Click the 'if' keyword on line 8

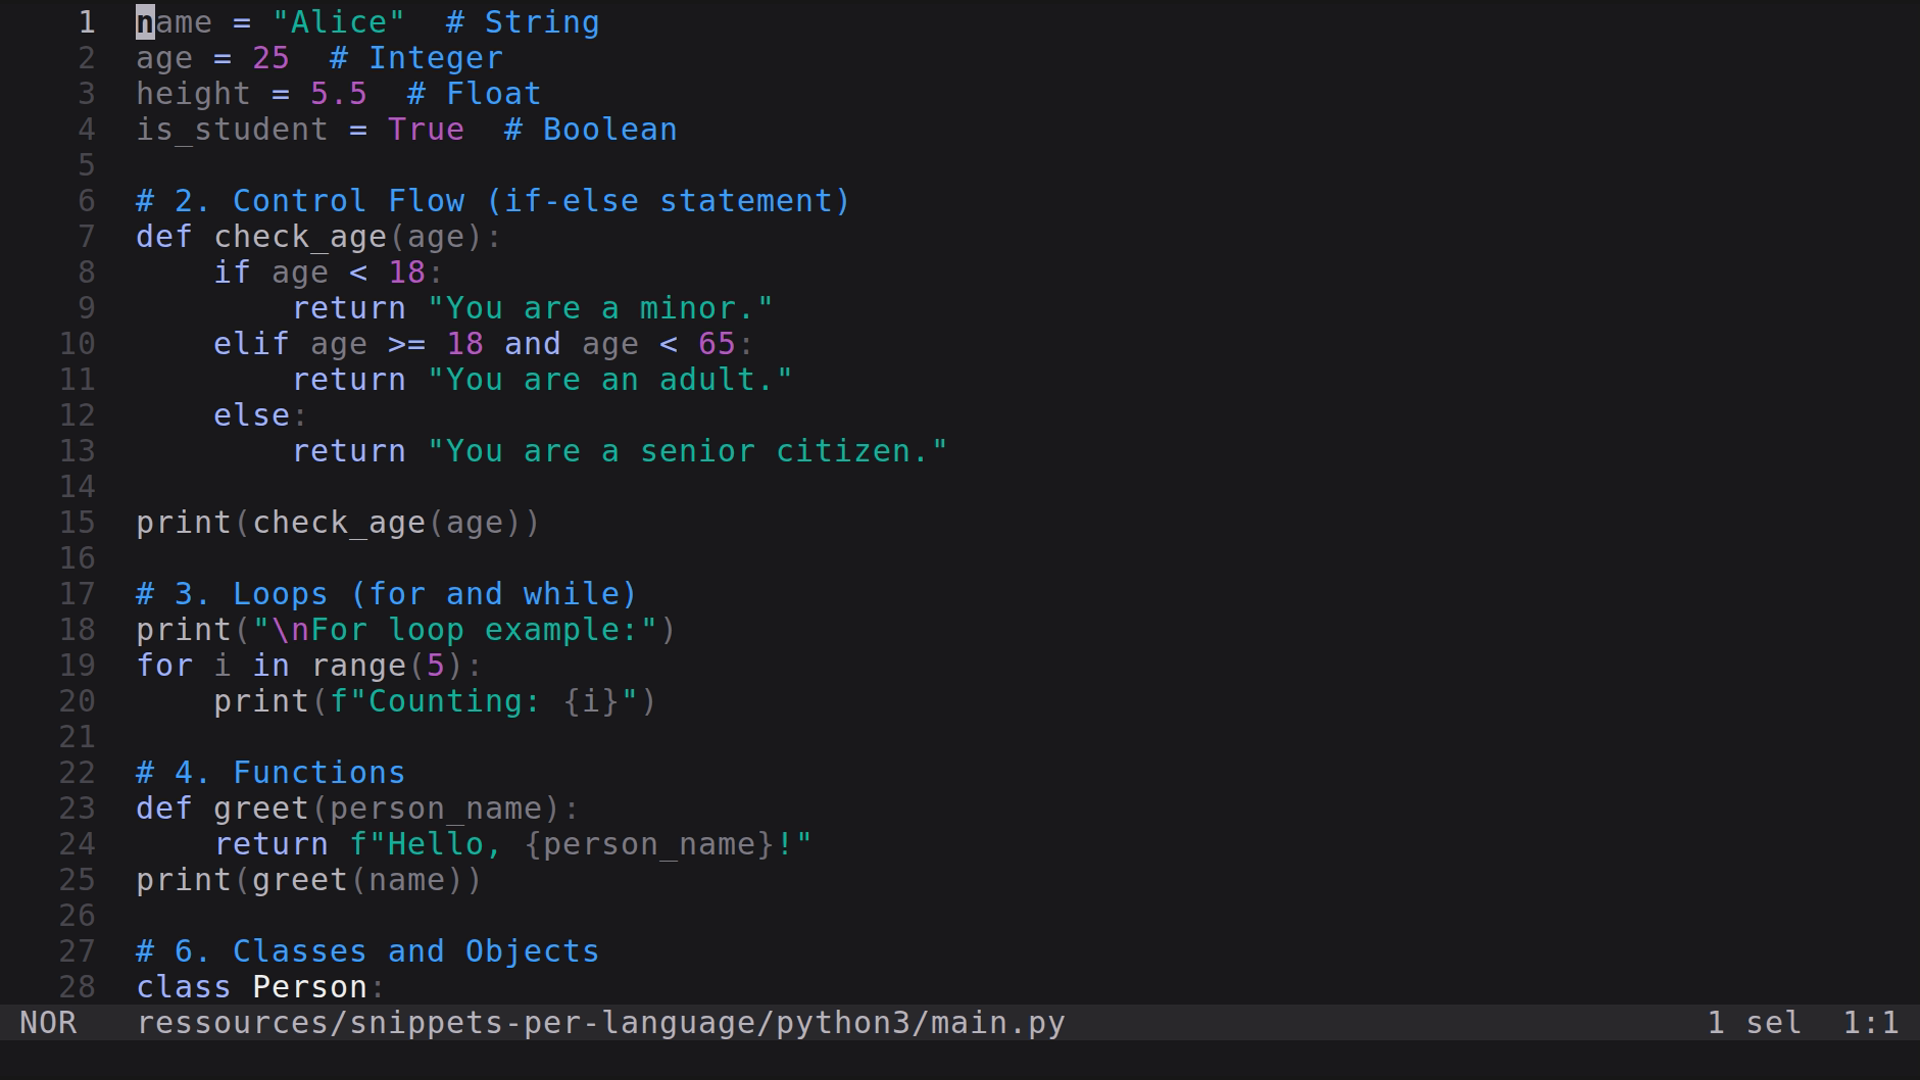click(x=232, y=273)
